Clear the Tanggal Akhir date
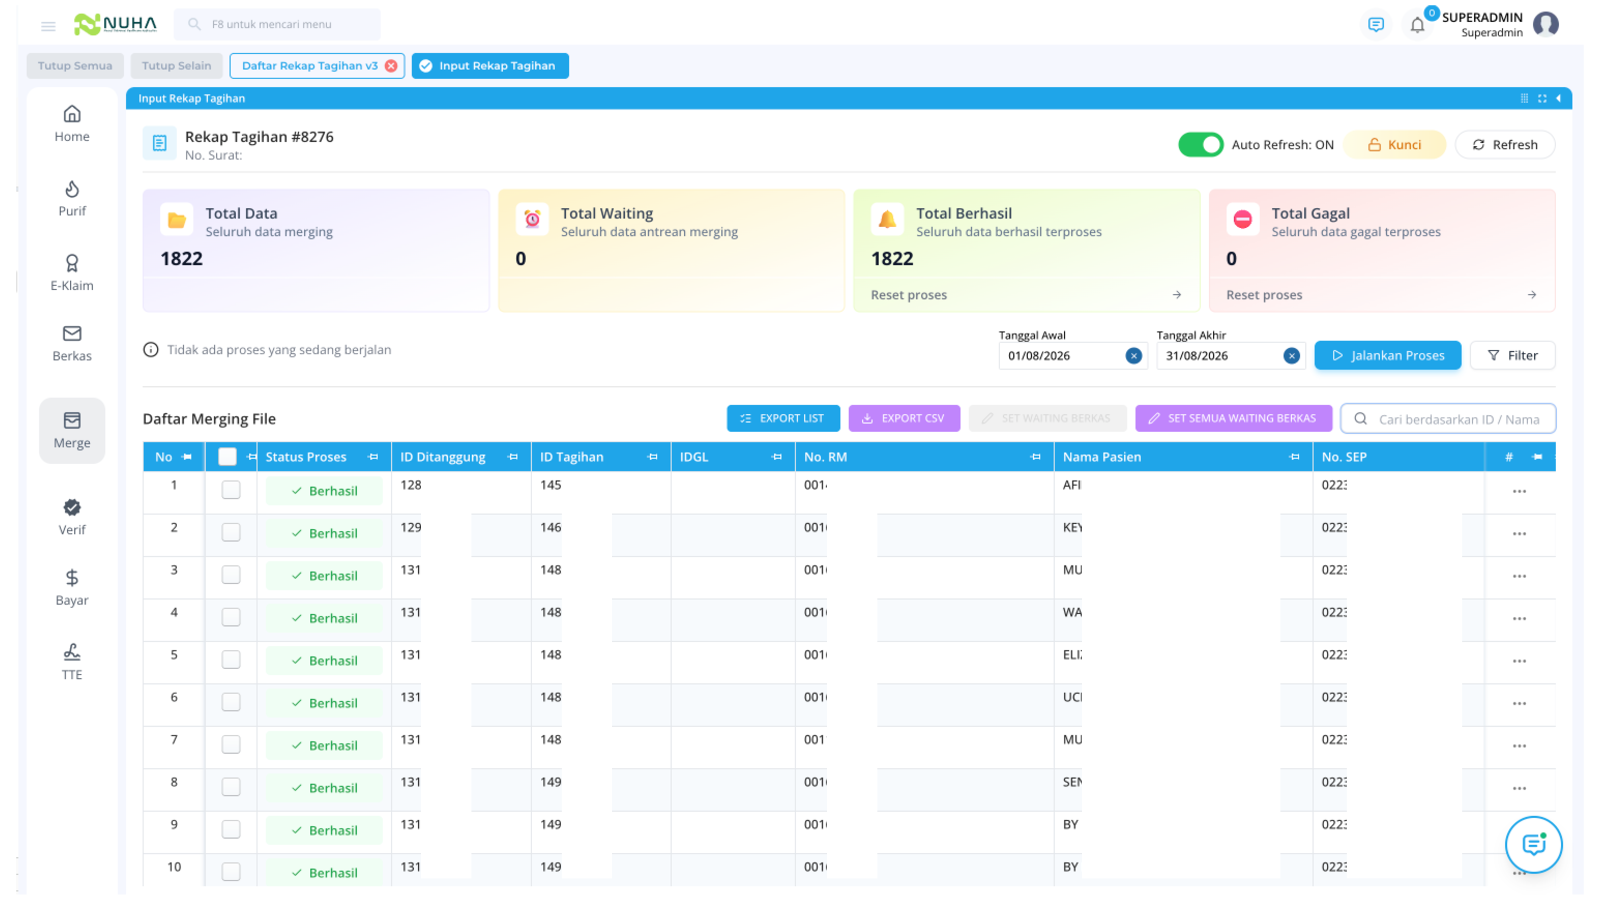Screen dimensions: 1600x900 (1292, 356)
